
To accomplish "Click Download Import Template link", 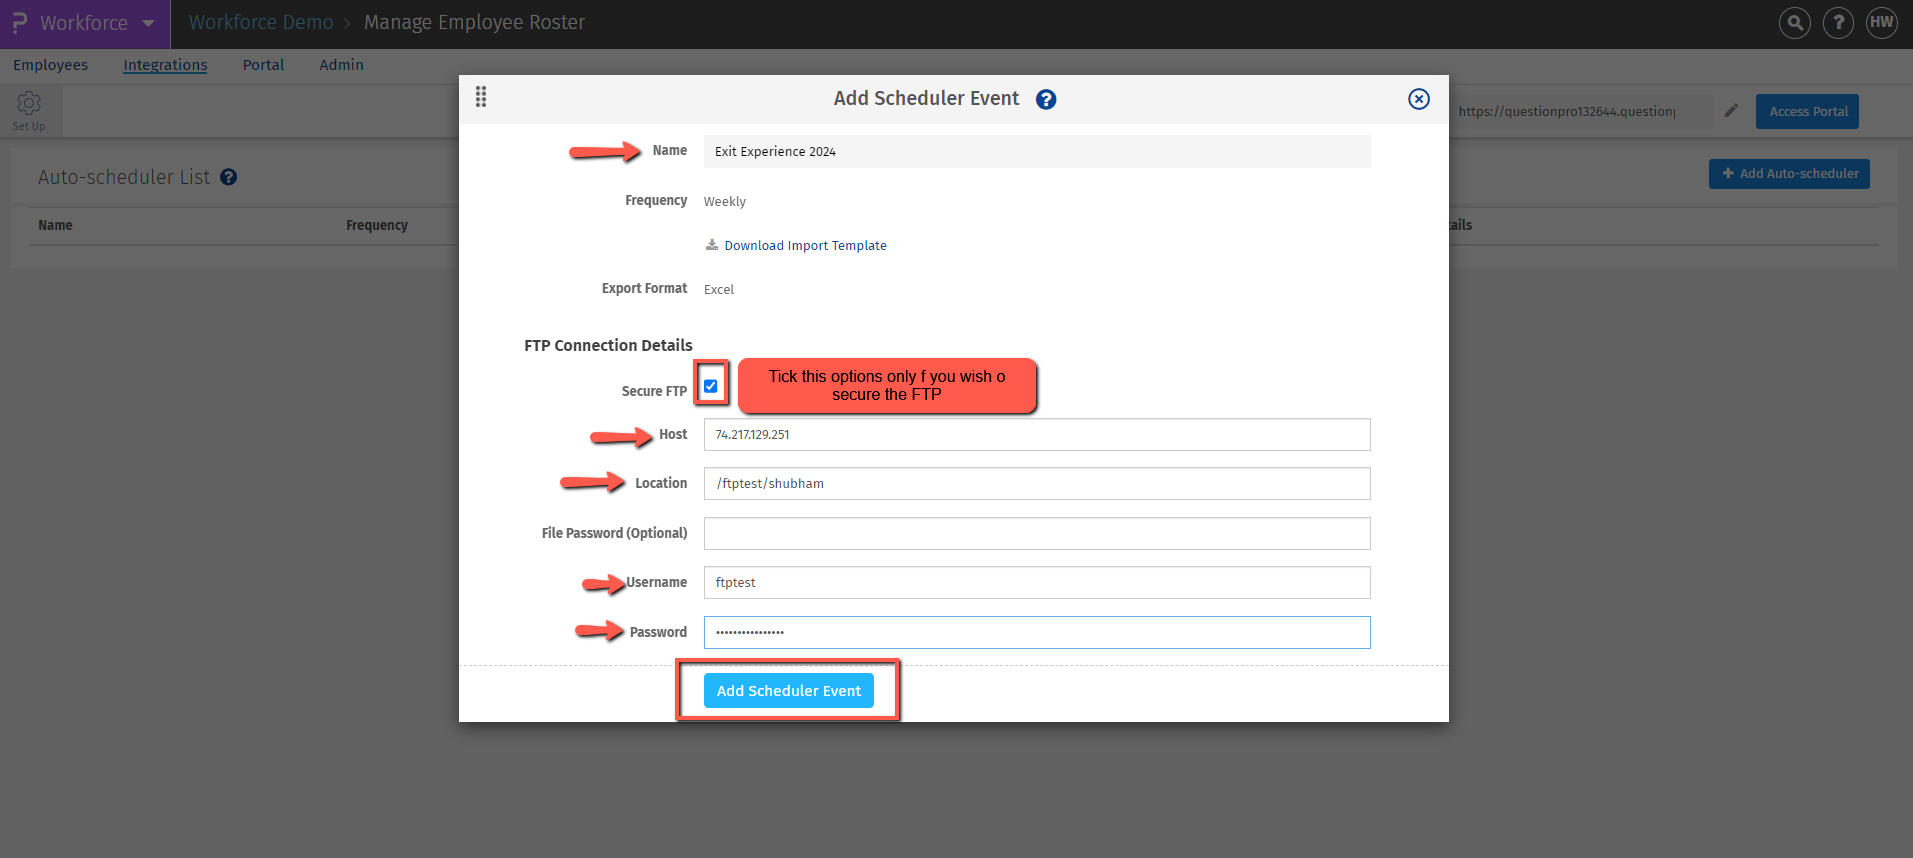I will pos(805,245).
